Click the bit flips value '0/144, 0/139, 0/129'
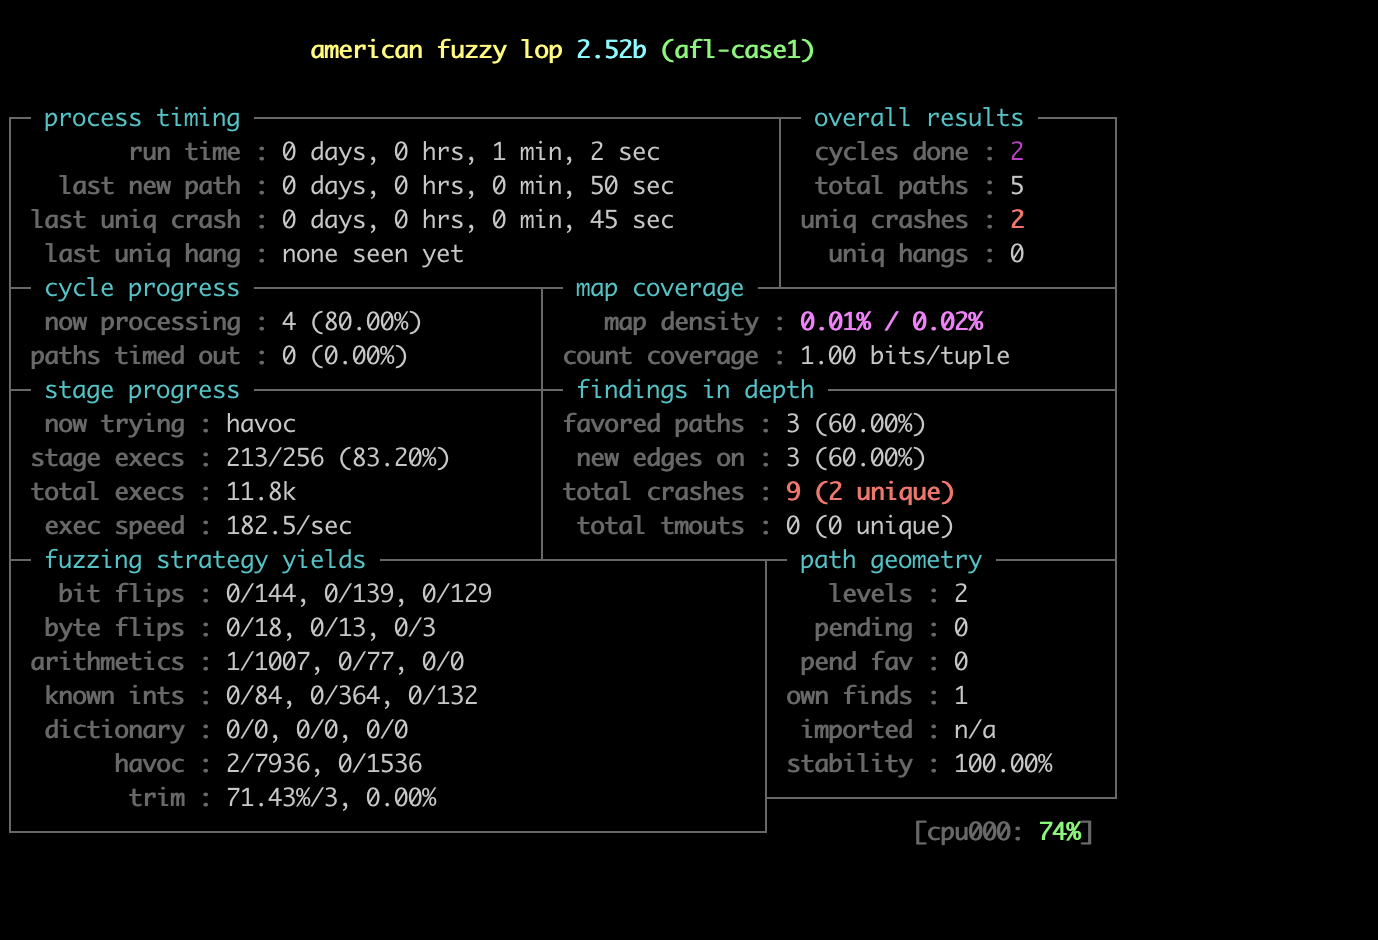The width and height of the screenshot is (1378, 940). click(x=359, y=594)
